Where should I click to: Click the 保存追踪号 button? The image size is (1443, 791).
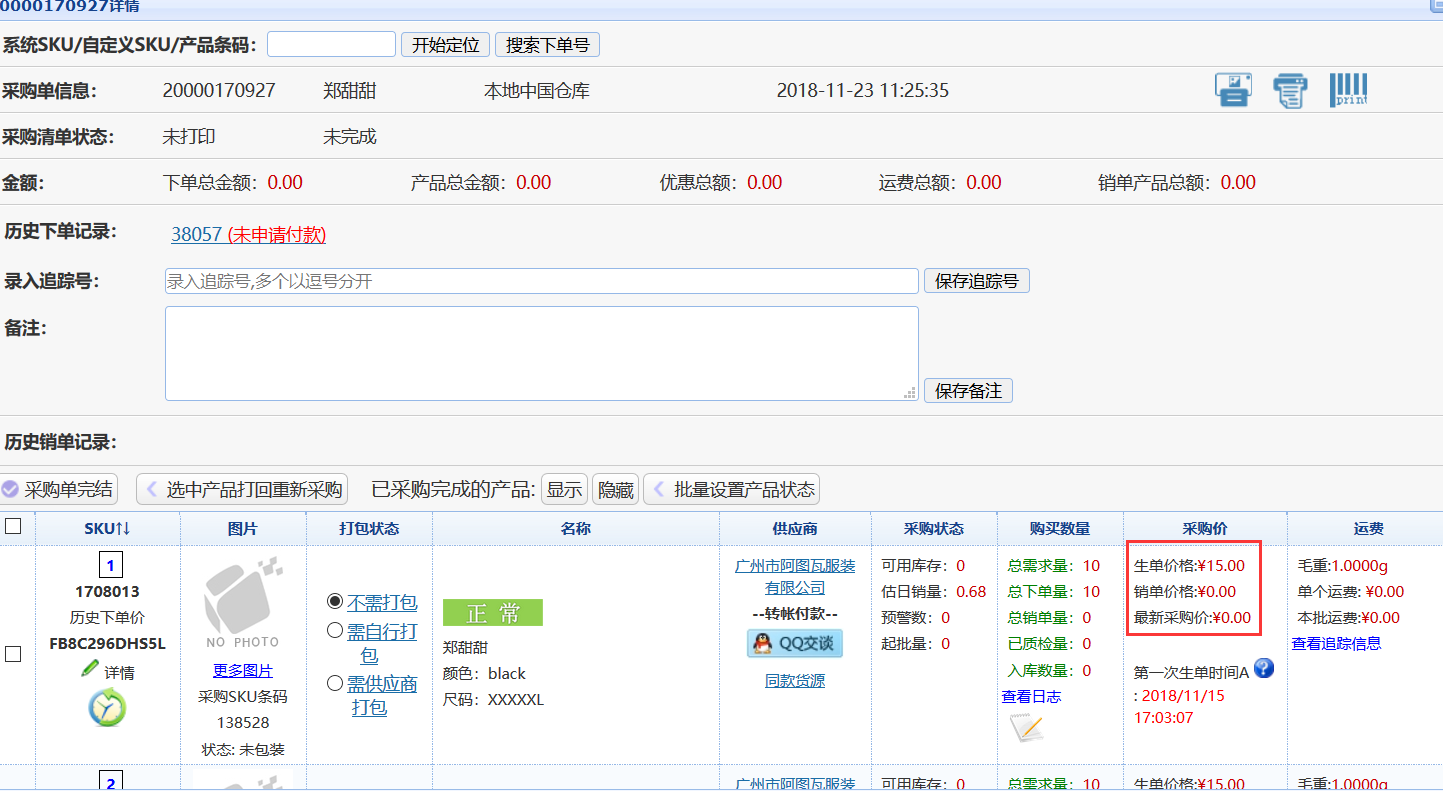point(976,281)
